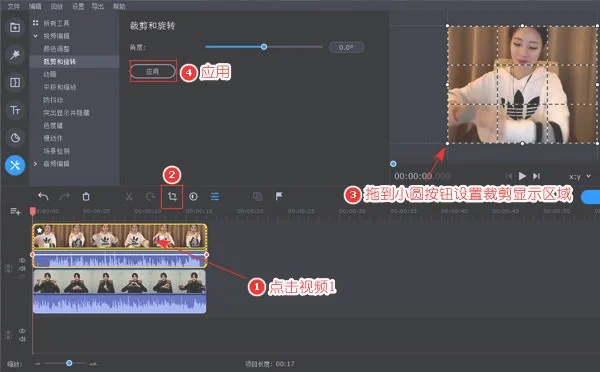
Task: Click the Crop tool icon
Action: pos(172,197)
